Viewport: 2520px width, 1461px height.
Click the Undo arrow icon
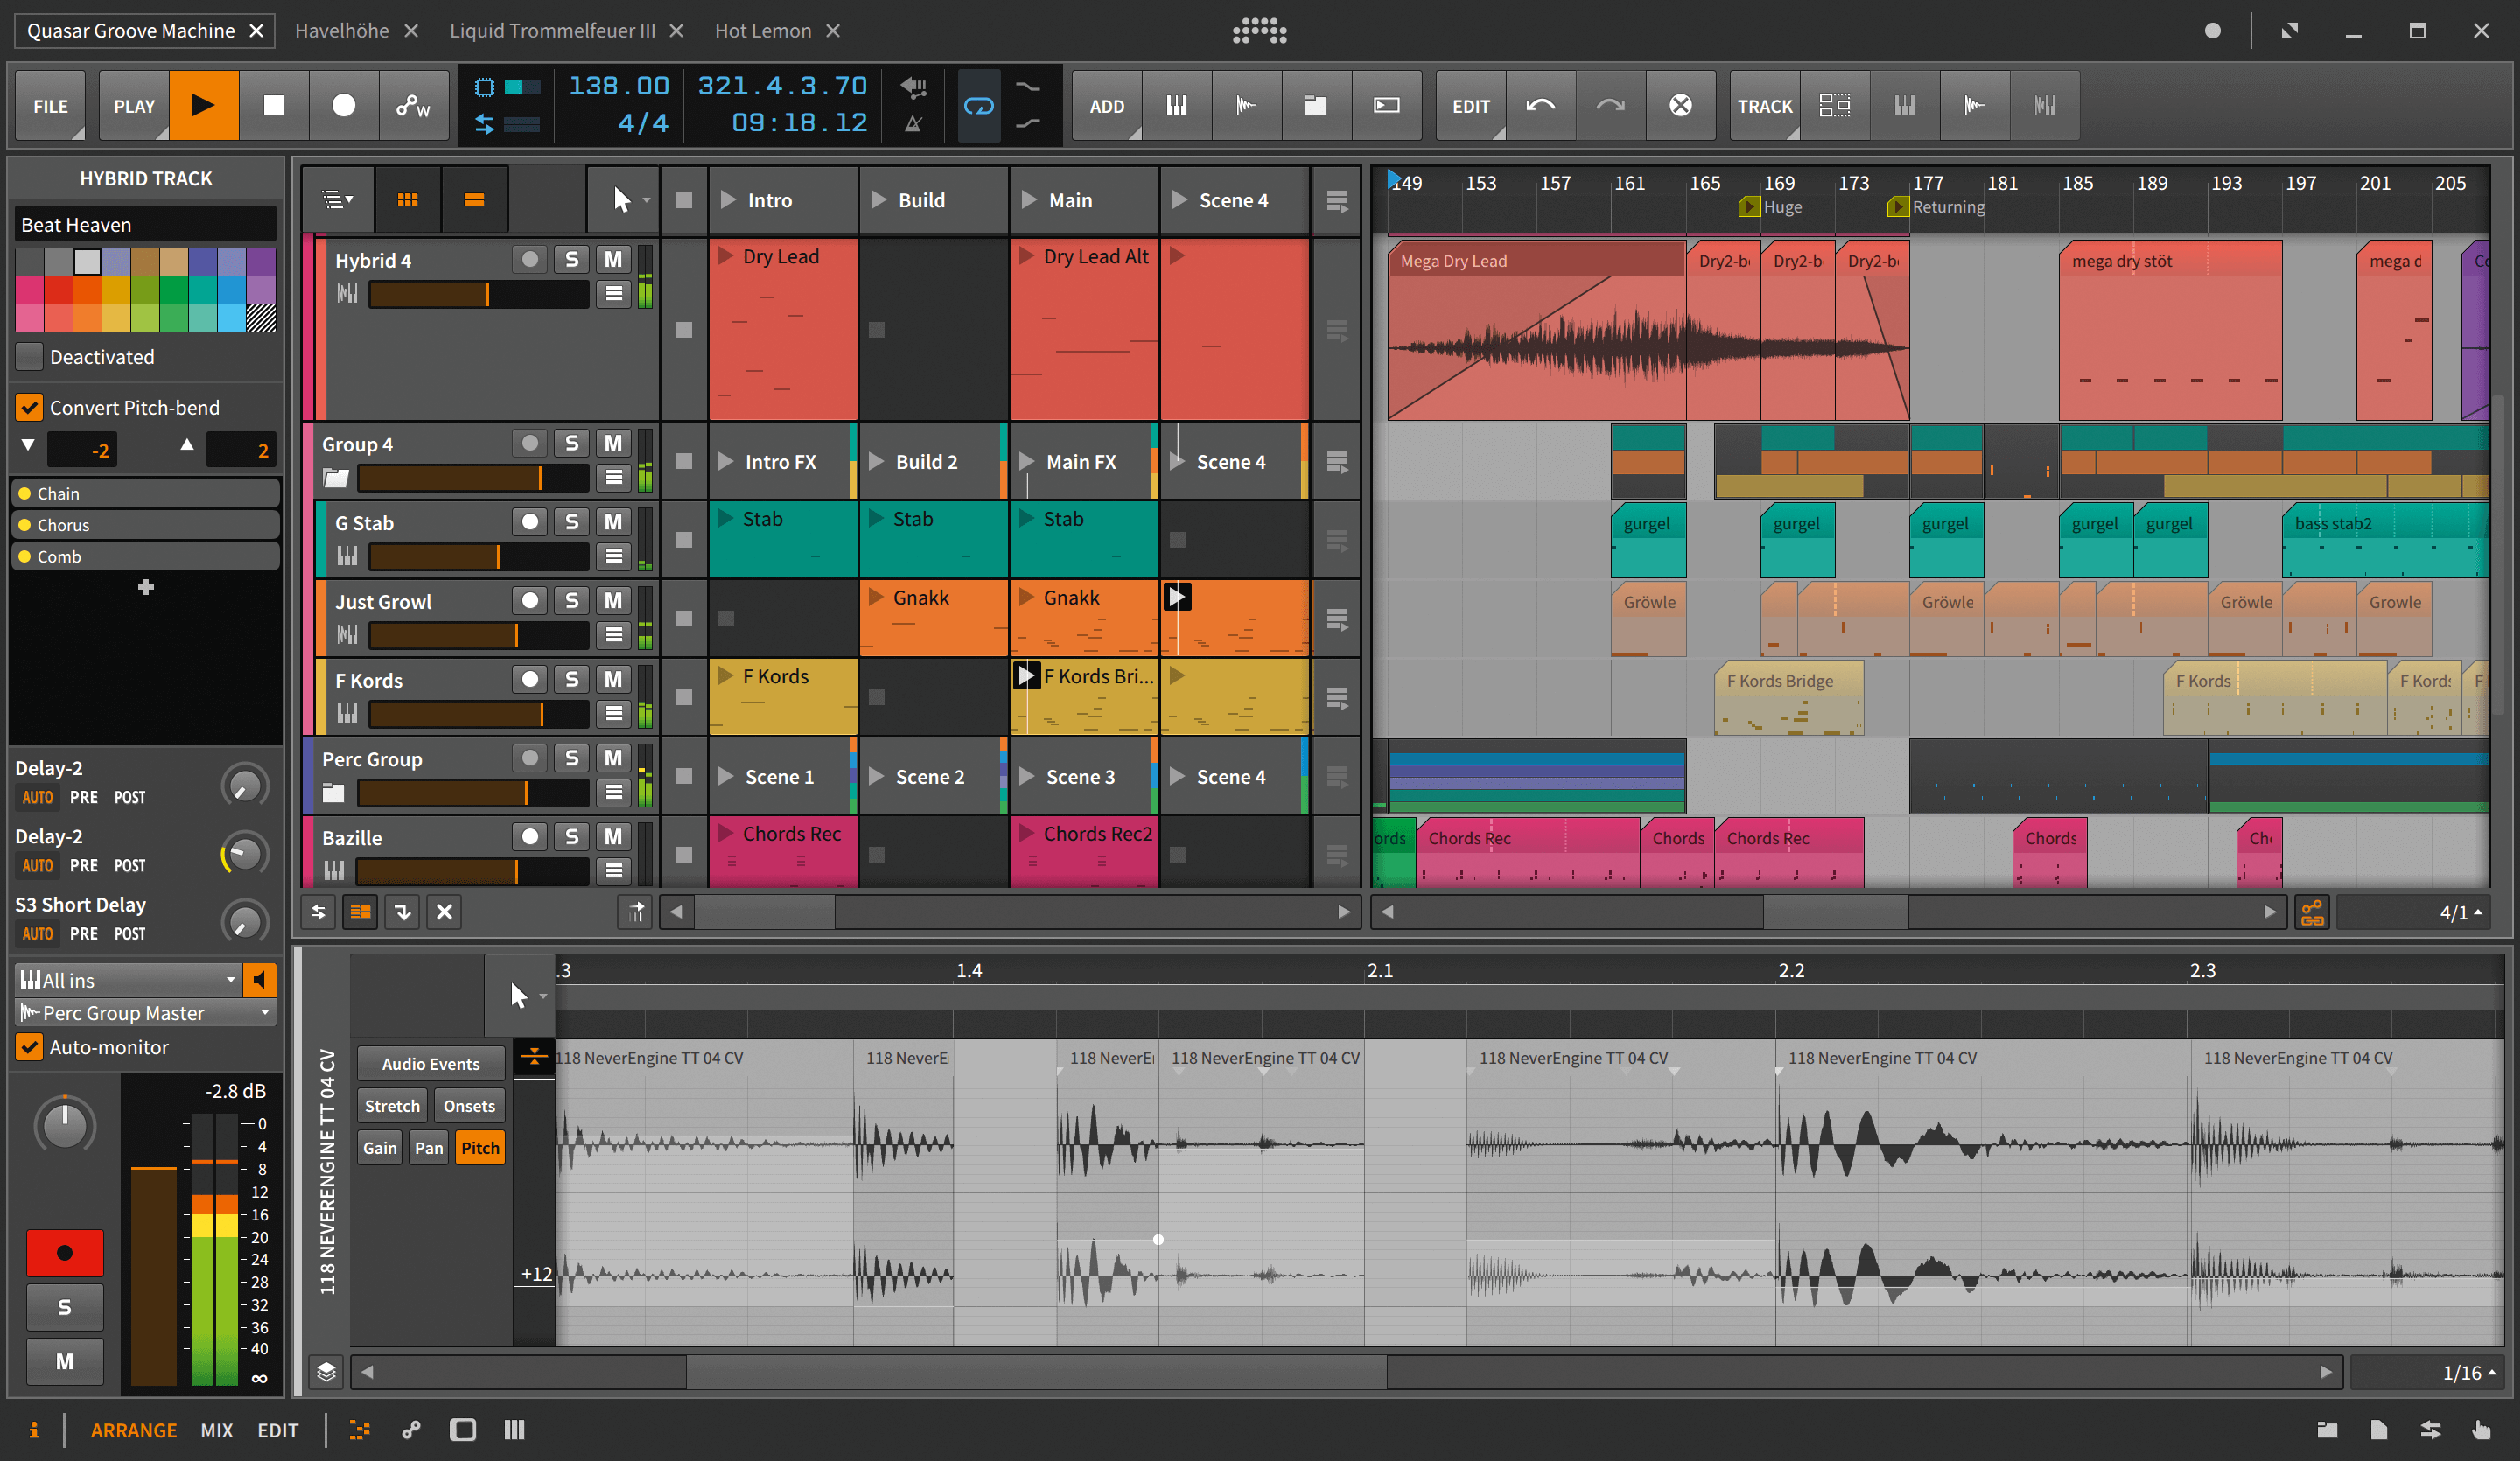click(1540, 105)
